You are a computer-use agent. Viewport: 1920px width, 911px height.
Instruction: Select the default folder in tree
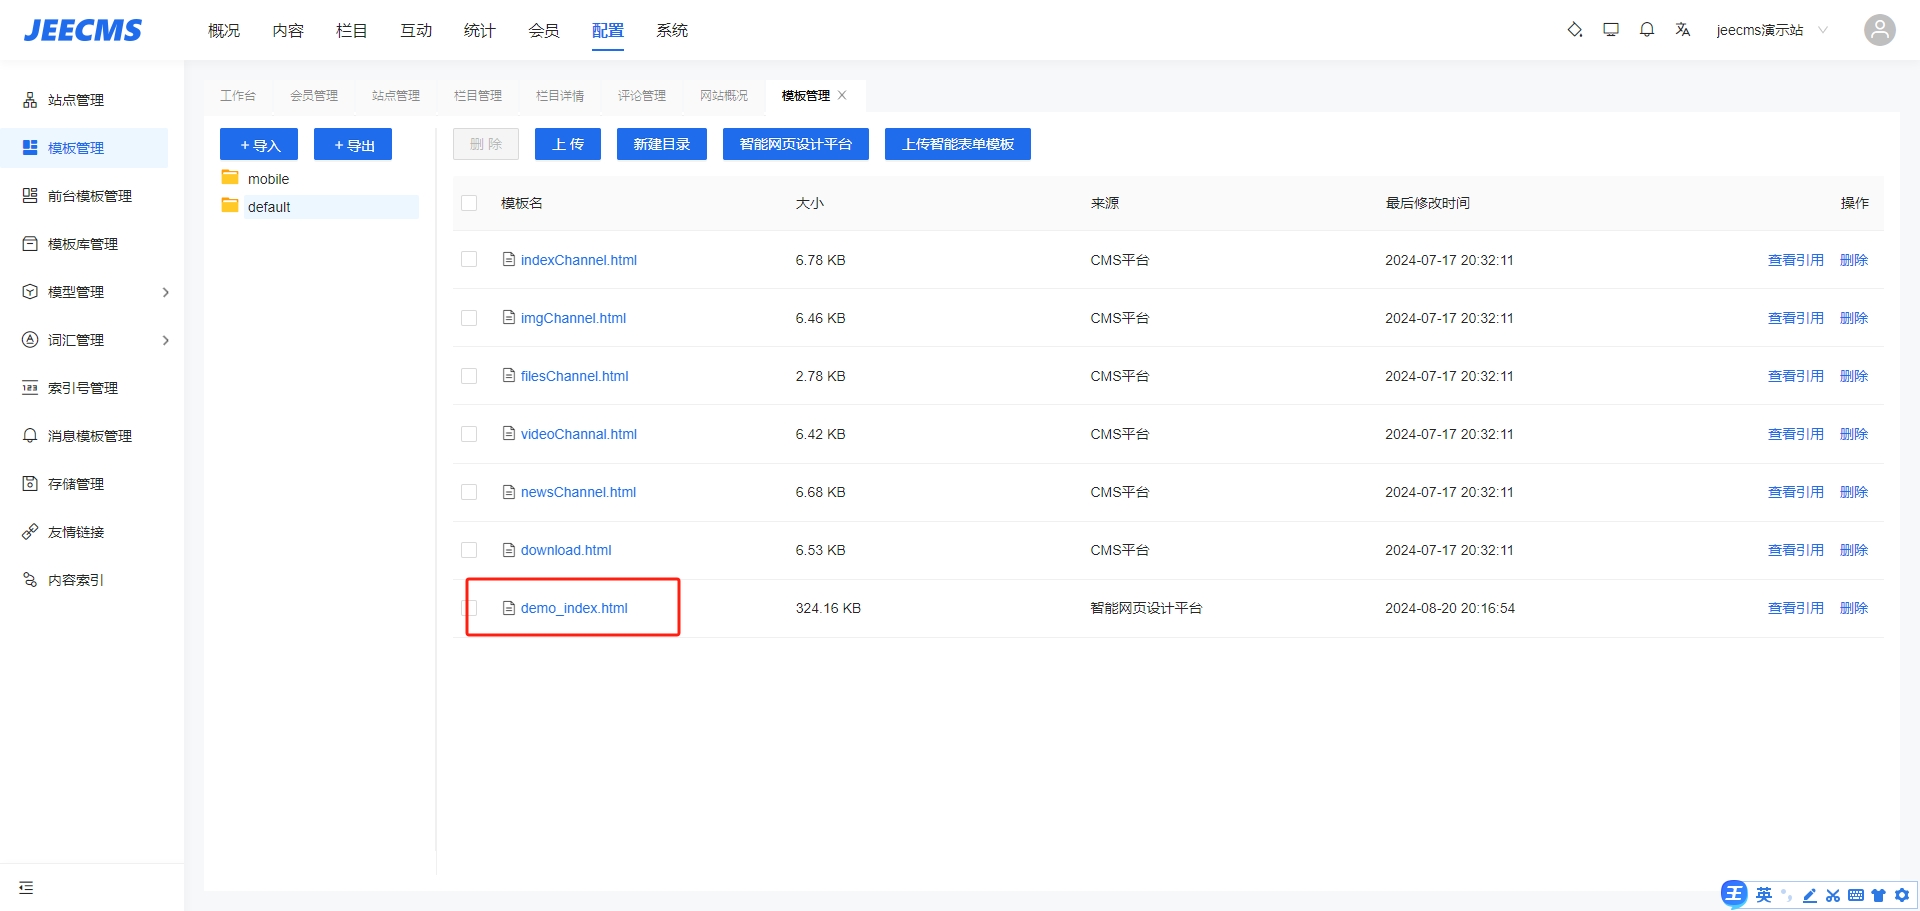(269, 207)
